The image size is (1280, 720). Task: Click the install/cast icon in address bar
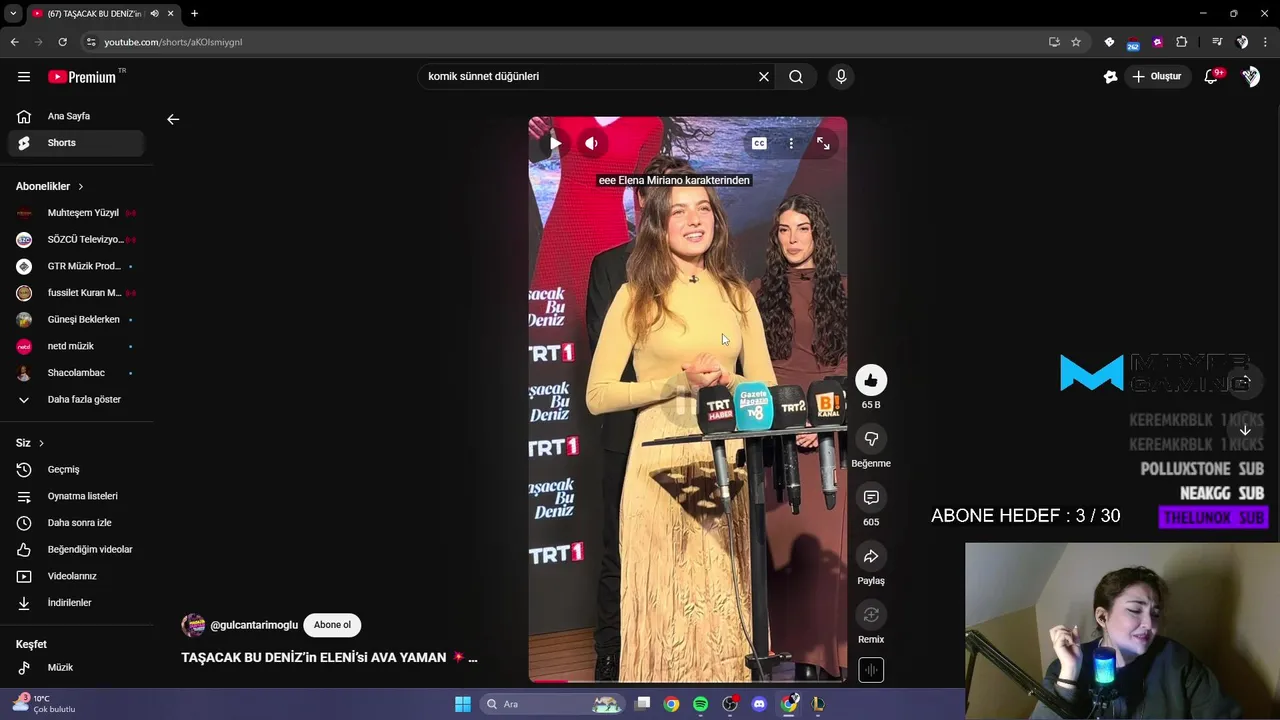point(1054,42)
